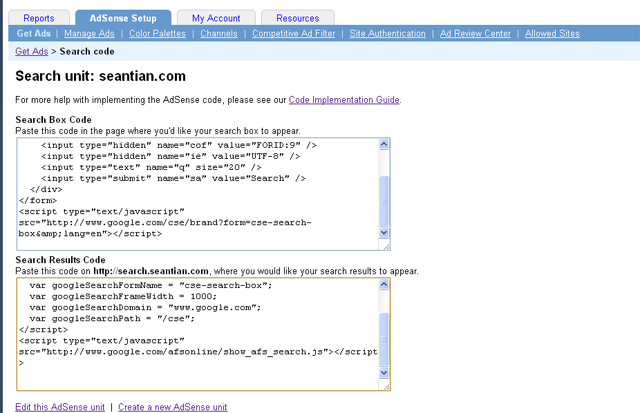Click scroll-up arrow of Search Results Code
640x413 pixels.
pos(384,284)
